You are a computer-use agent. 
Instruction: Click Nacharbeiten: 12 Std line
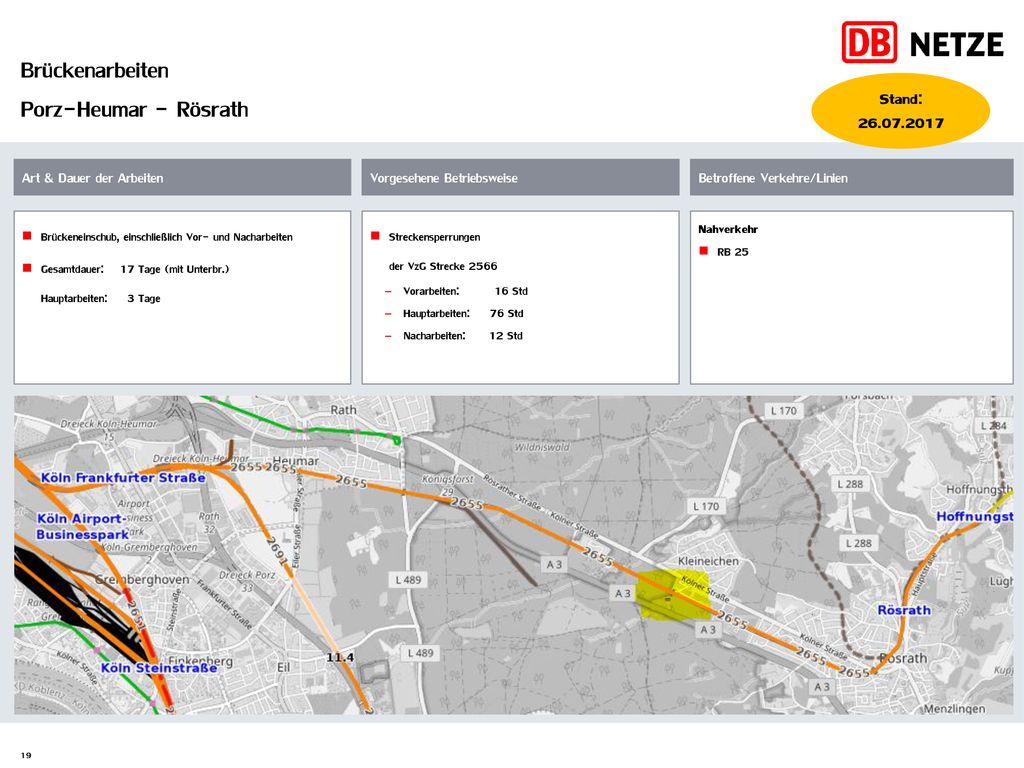(462, 336)
